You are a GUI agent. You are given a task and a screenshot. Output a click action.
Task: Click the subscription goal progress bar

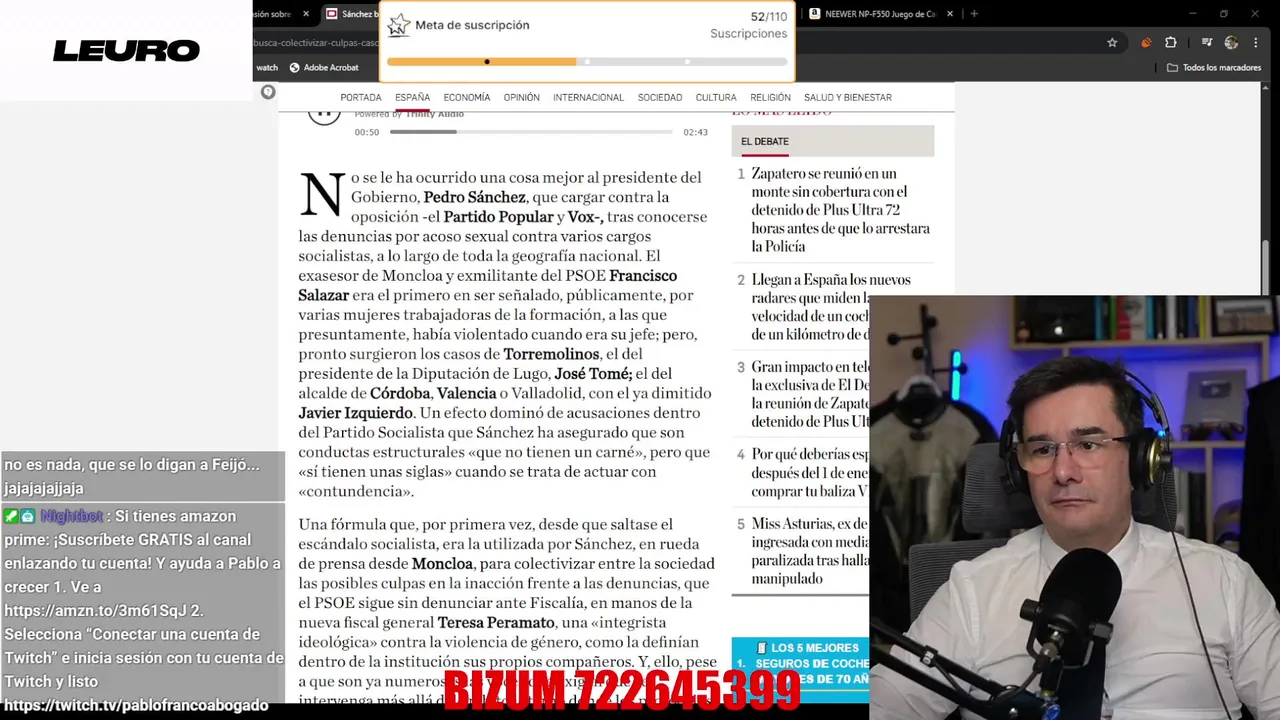click(587, 62)
